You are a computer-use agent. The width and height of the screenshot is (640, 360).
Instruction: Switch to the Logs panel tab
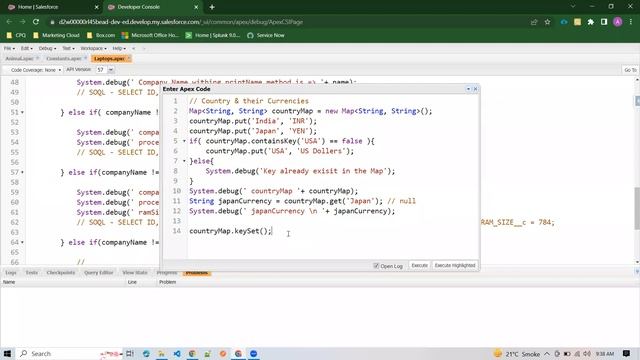tap(11, 273)
